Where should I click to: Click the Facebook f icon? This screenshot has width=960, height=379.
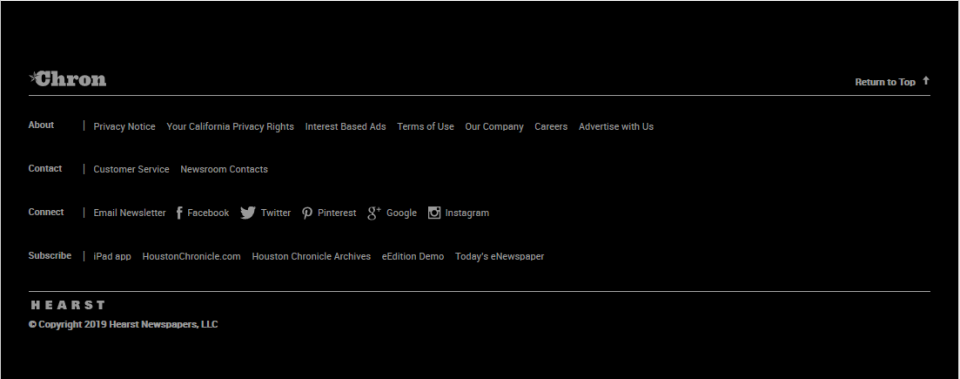point(179,212)
